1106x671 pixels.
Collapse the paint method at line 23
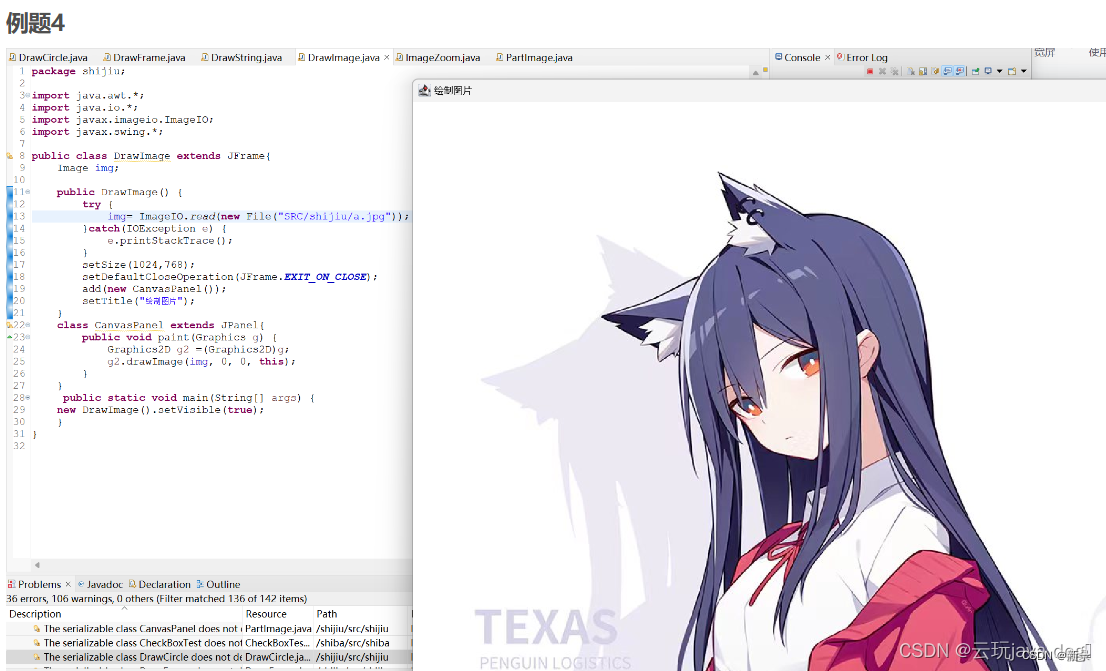pos(28,337)
